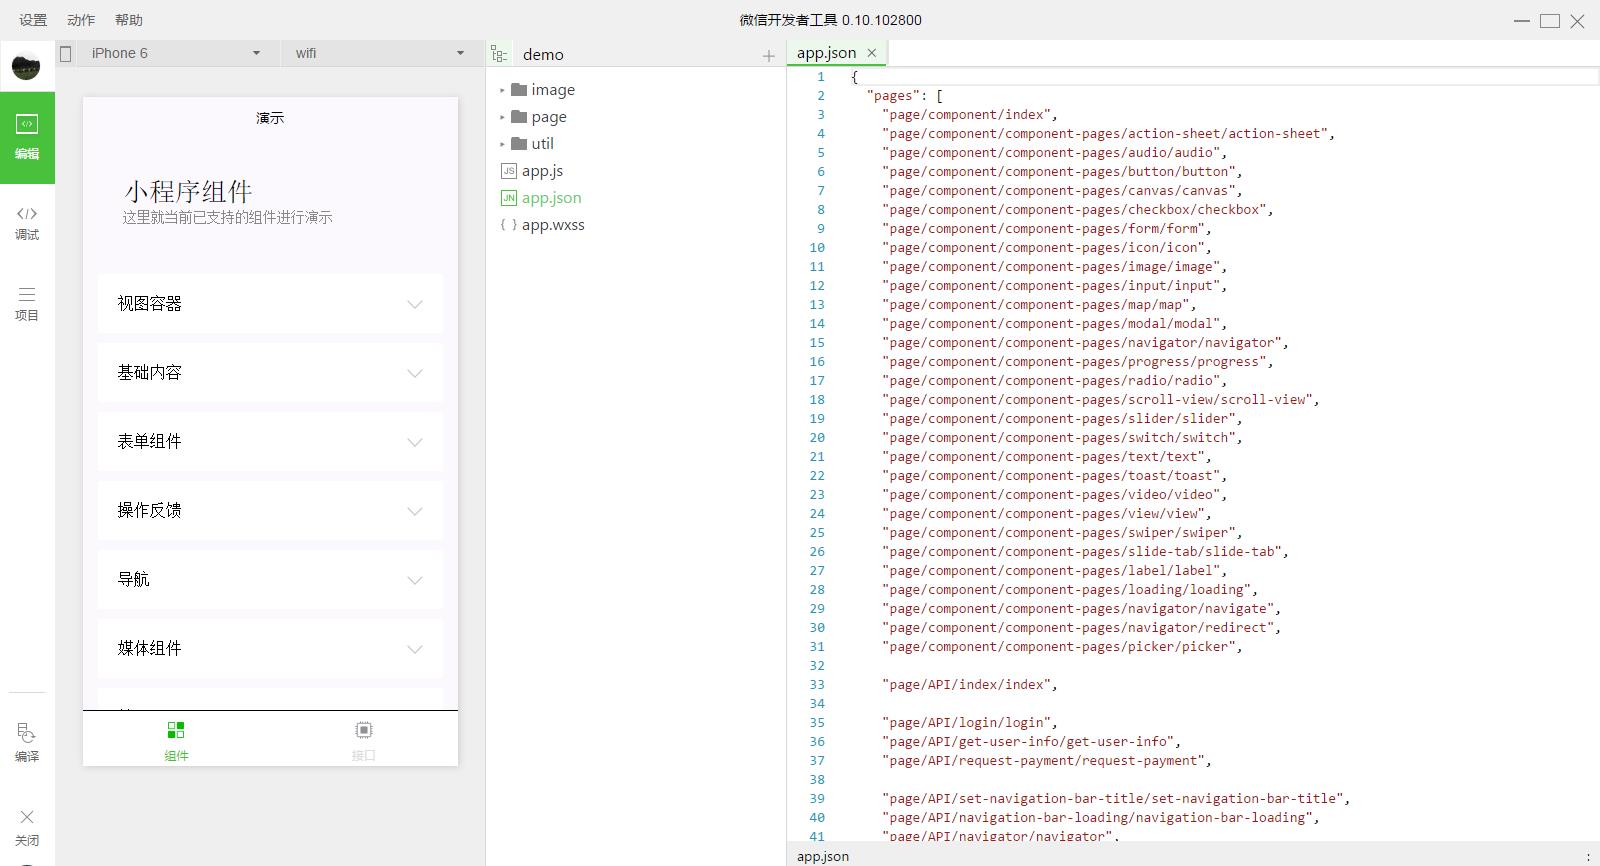Viewport: 1600px width, 866px height.
Task: Select the 编辑 (edit) sidebar icon
Action: coord(27,137)
